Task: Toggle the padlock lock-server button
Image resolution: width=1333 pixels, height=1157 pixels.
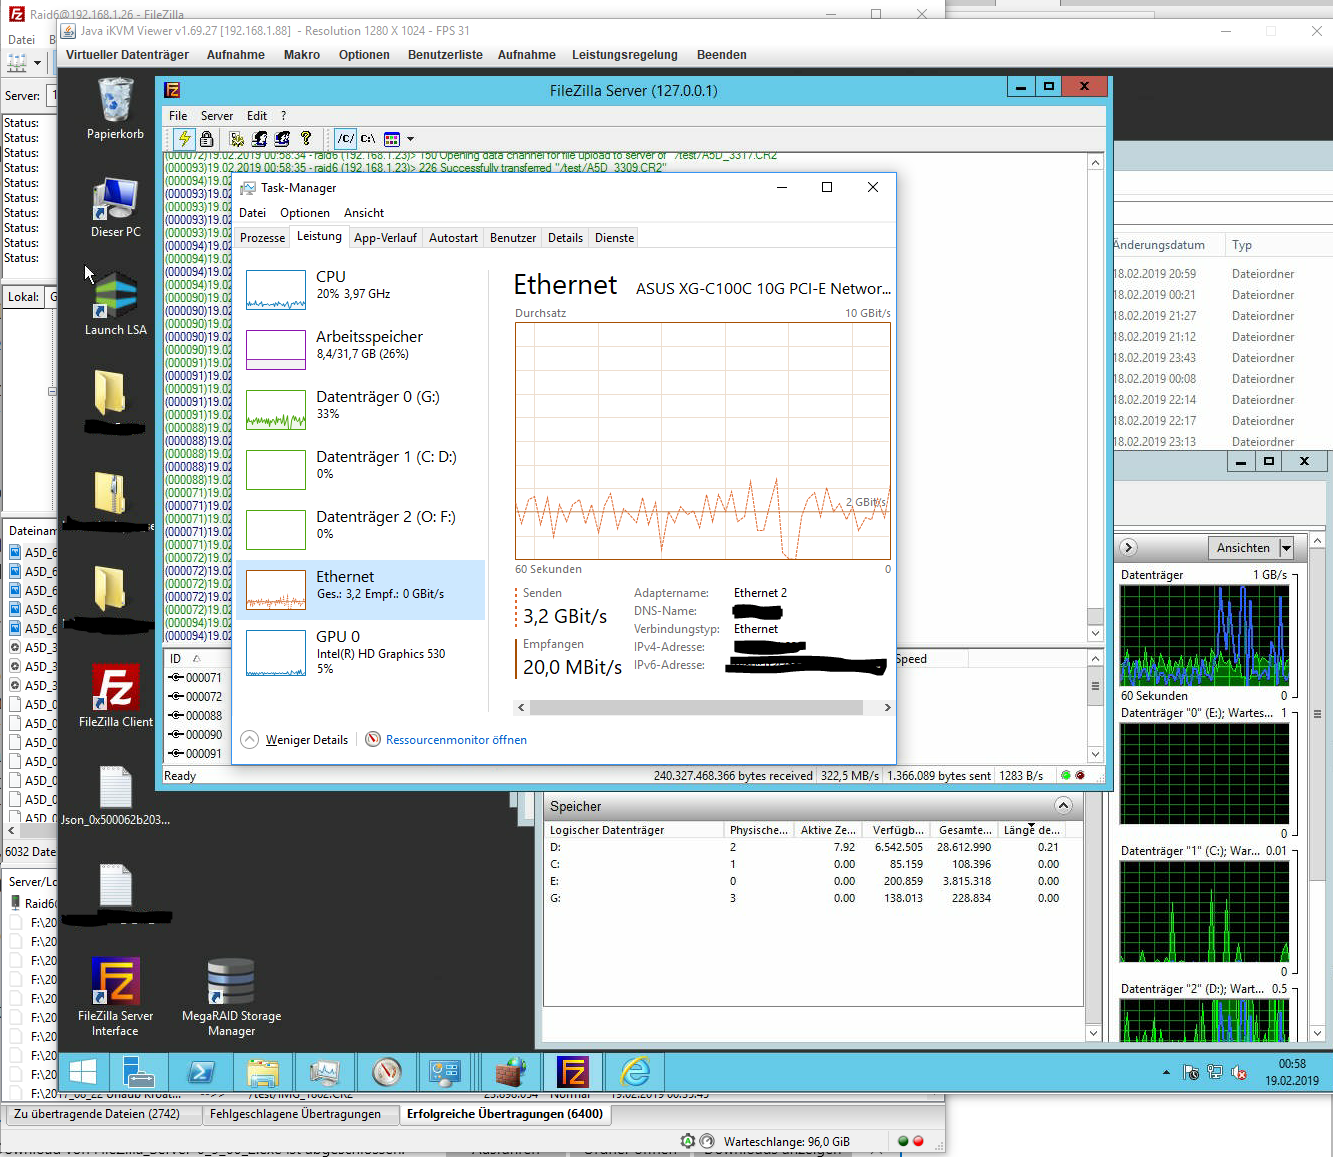Action: (206, 139)
